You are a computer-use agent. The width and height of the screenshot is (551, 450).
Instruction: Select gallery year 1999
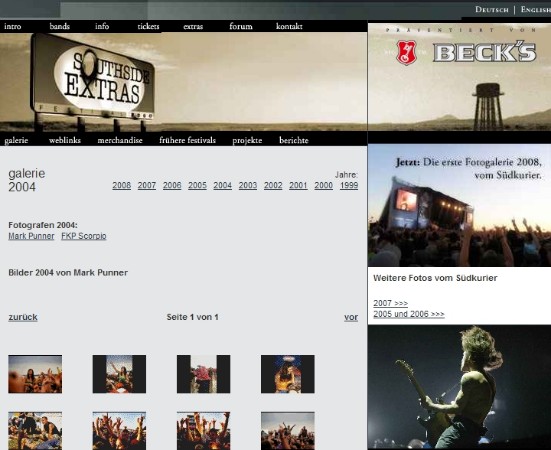point(349,185)
